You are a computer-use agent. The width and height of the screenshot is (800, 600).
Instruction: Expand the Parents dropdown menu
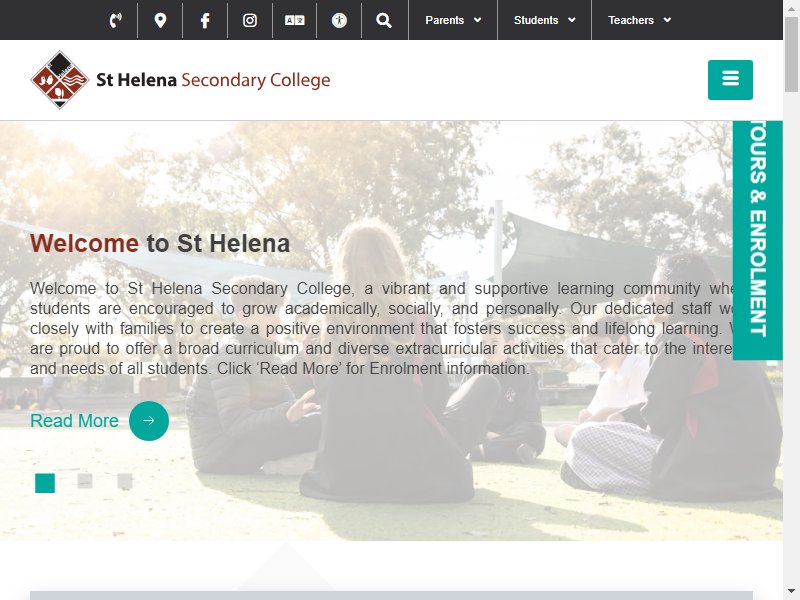coord(453,20)
